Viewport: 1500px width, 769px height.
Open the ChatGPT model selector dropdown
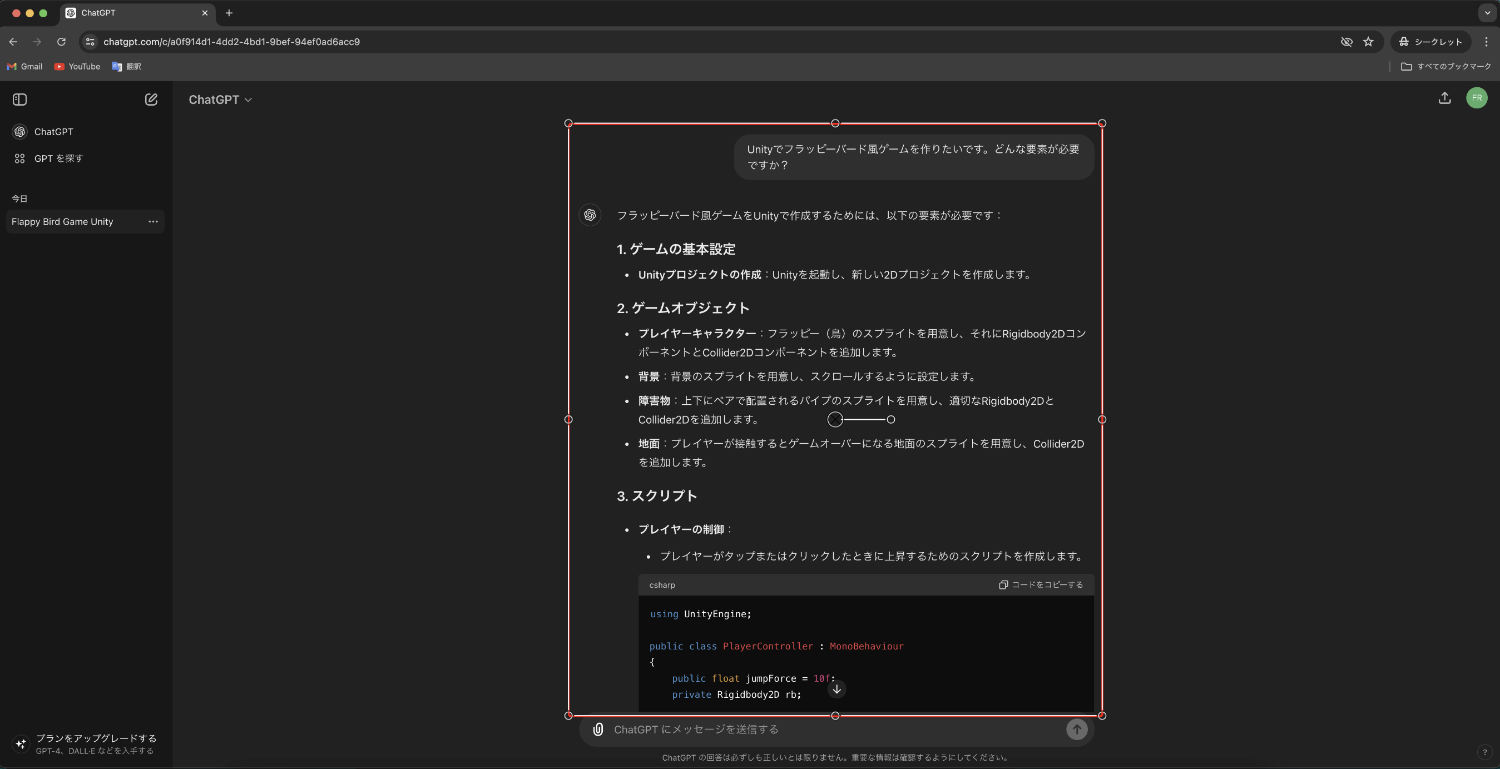[x=220, y=100]
